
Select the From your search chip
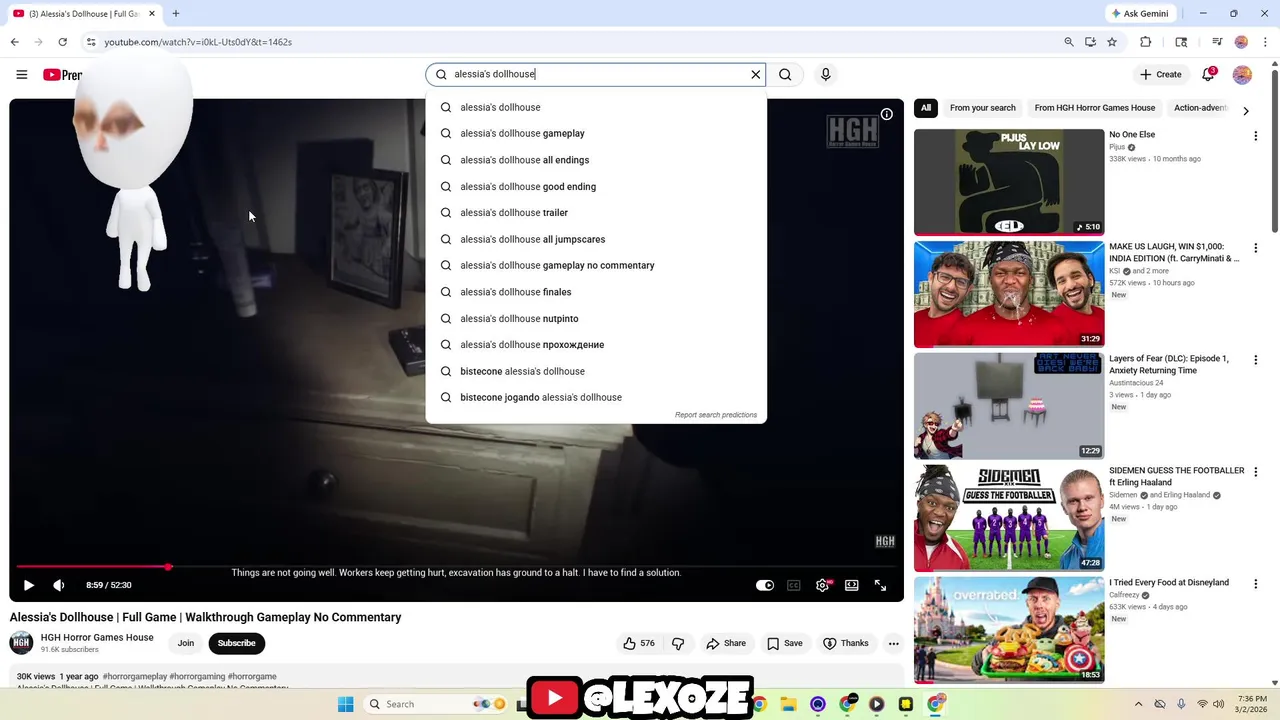pyautogui.click(x=983, y=108)
